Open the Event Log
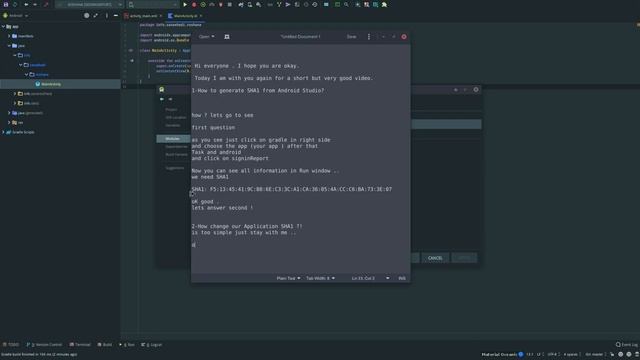The width and height of the screenshot is (640, 360). coord(627,345)
